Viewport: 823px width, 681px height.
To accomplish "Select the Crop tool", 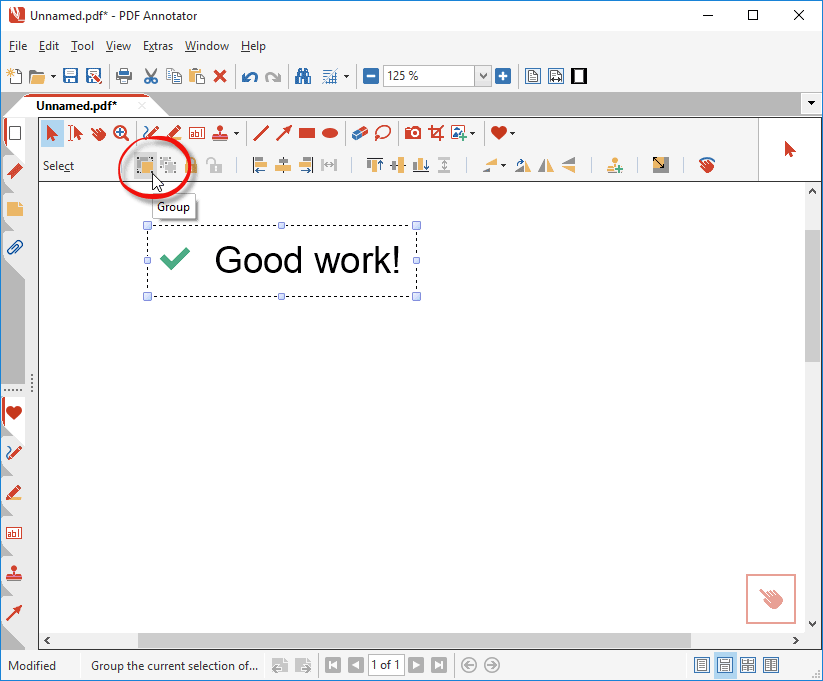I will click(x=436, y=133).
